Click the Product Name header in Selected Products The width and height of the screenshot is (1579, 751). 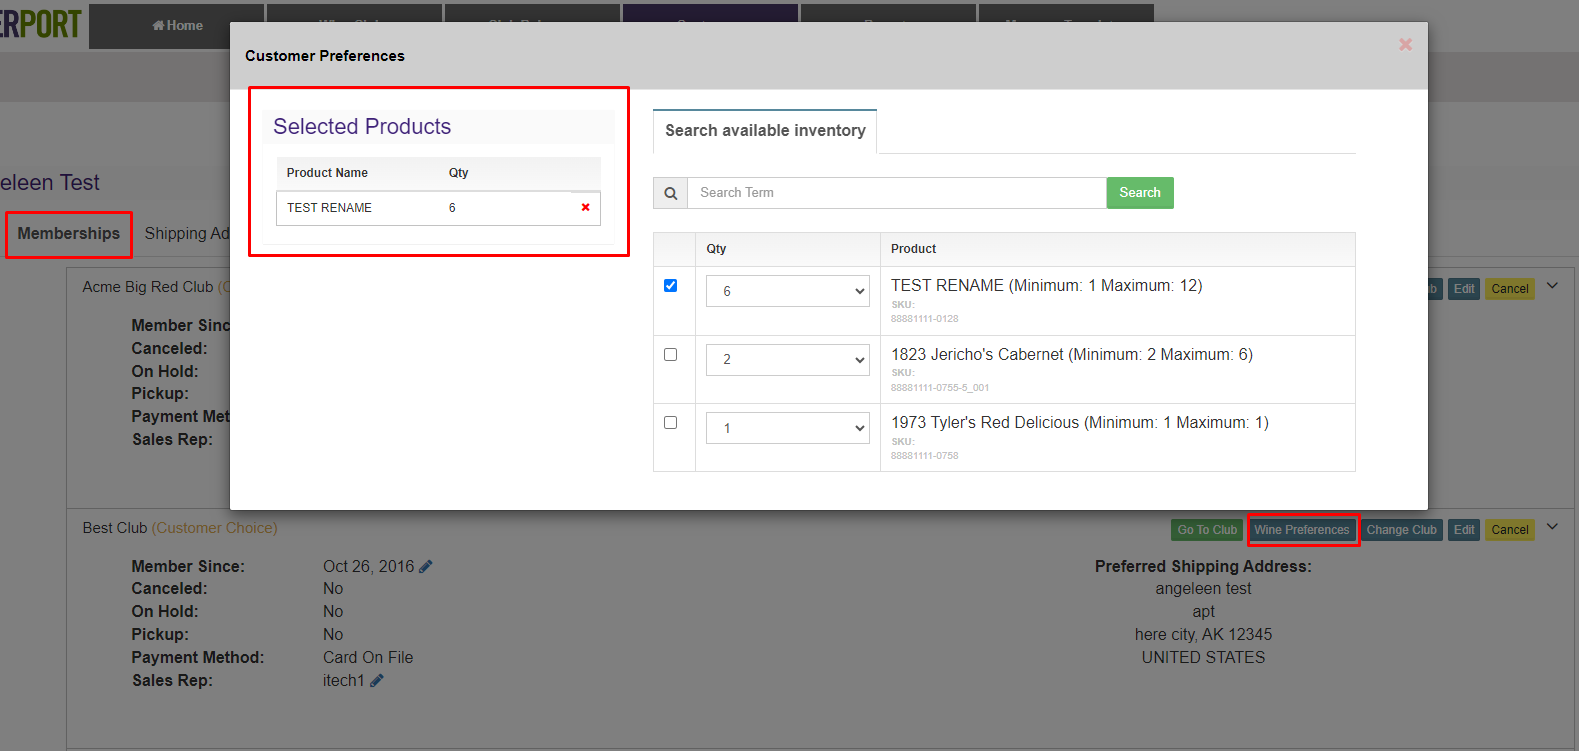[327, 173]
